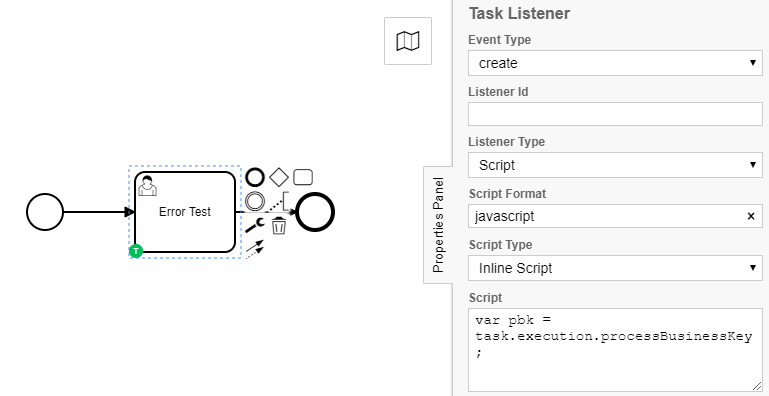Toggle the minimap icon

tap(408, 41)
